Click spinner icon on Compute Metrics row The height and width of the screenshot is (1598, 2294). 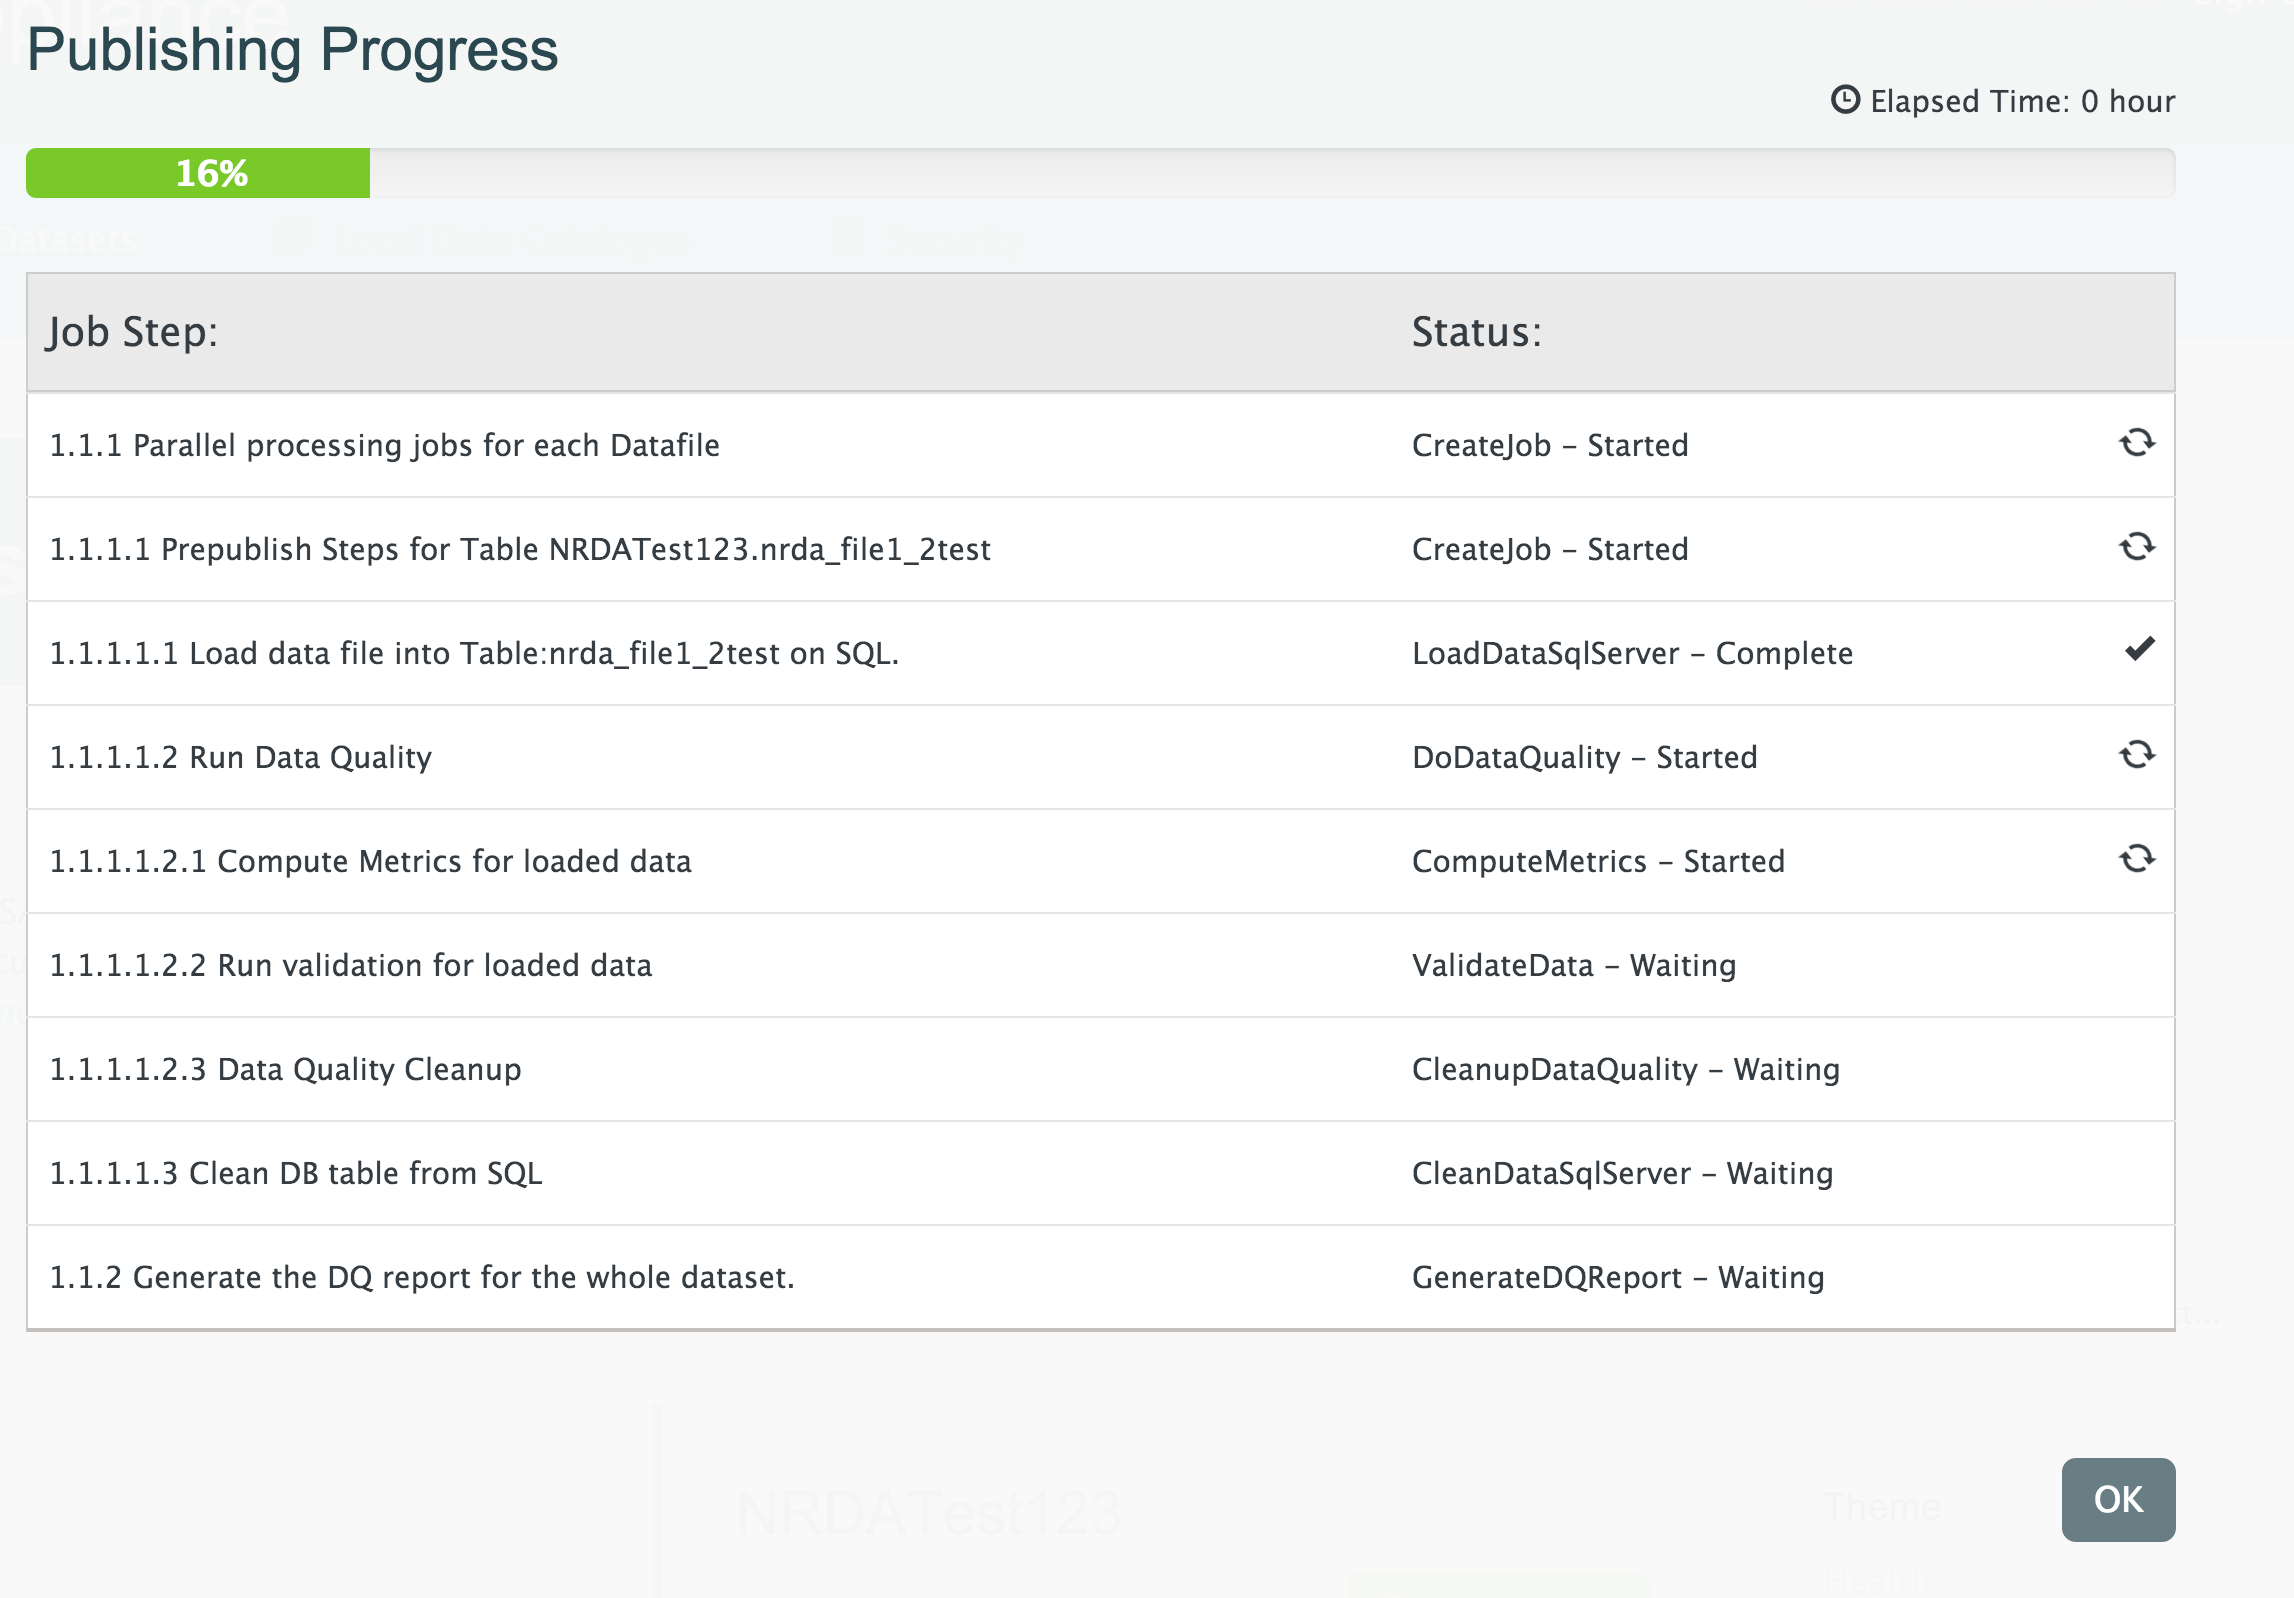(x=2136, y=859)
